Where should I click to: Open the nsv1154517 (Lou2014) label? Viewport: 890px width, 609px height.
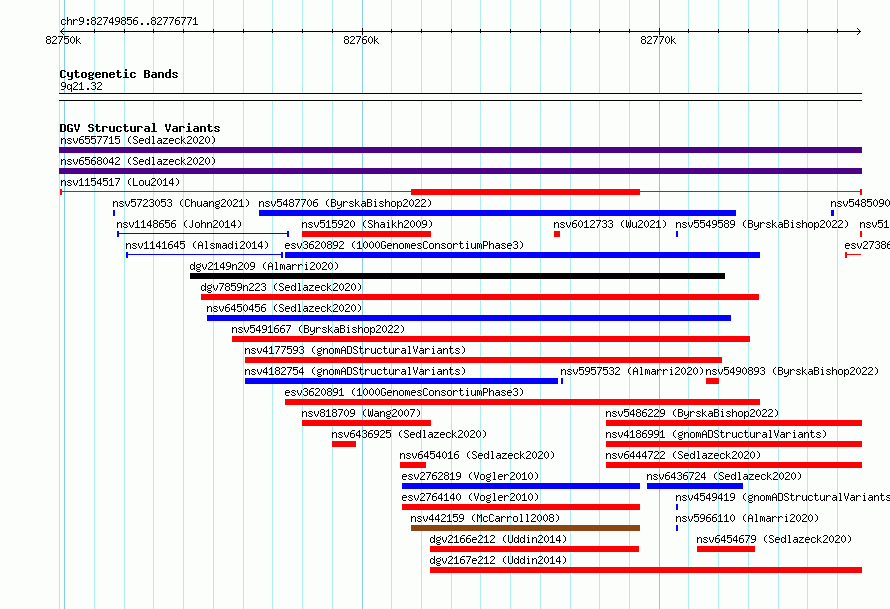(120, 182)
